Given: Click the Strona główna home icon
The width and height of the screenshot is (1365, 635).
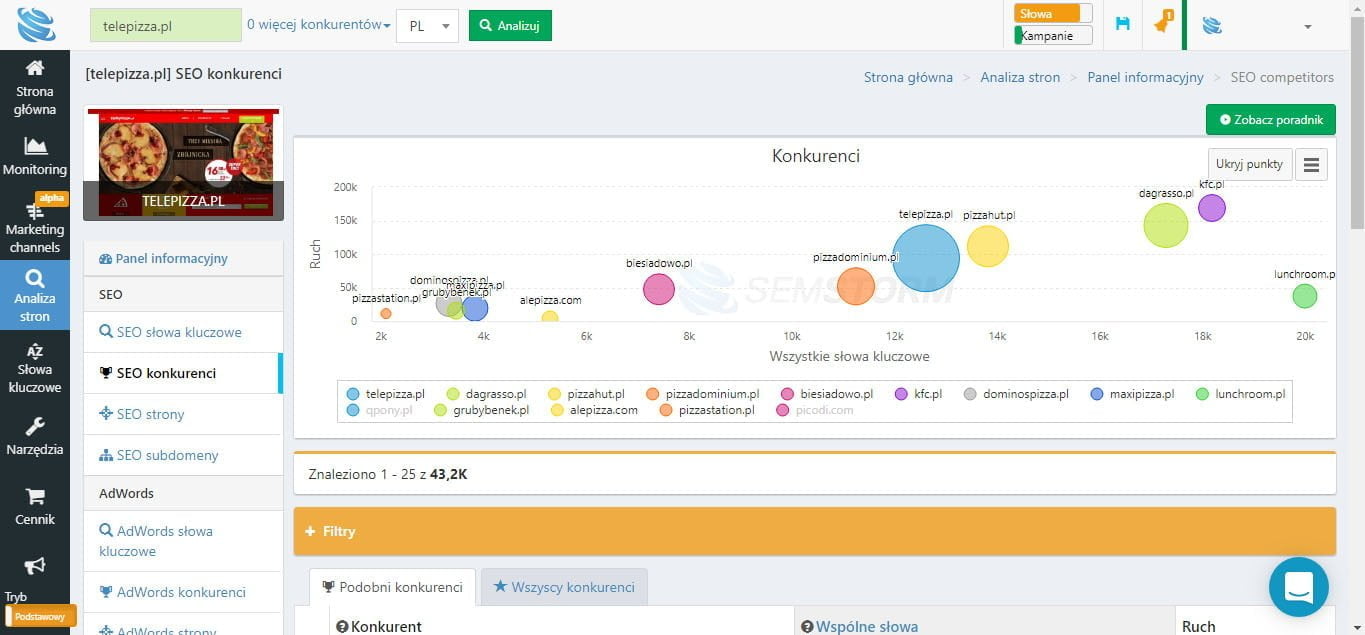Looking at the screenshot, I should pos(34,69).
